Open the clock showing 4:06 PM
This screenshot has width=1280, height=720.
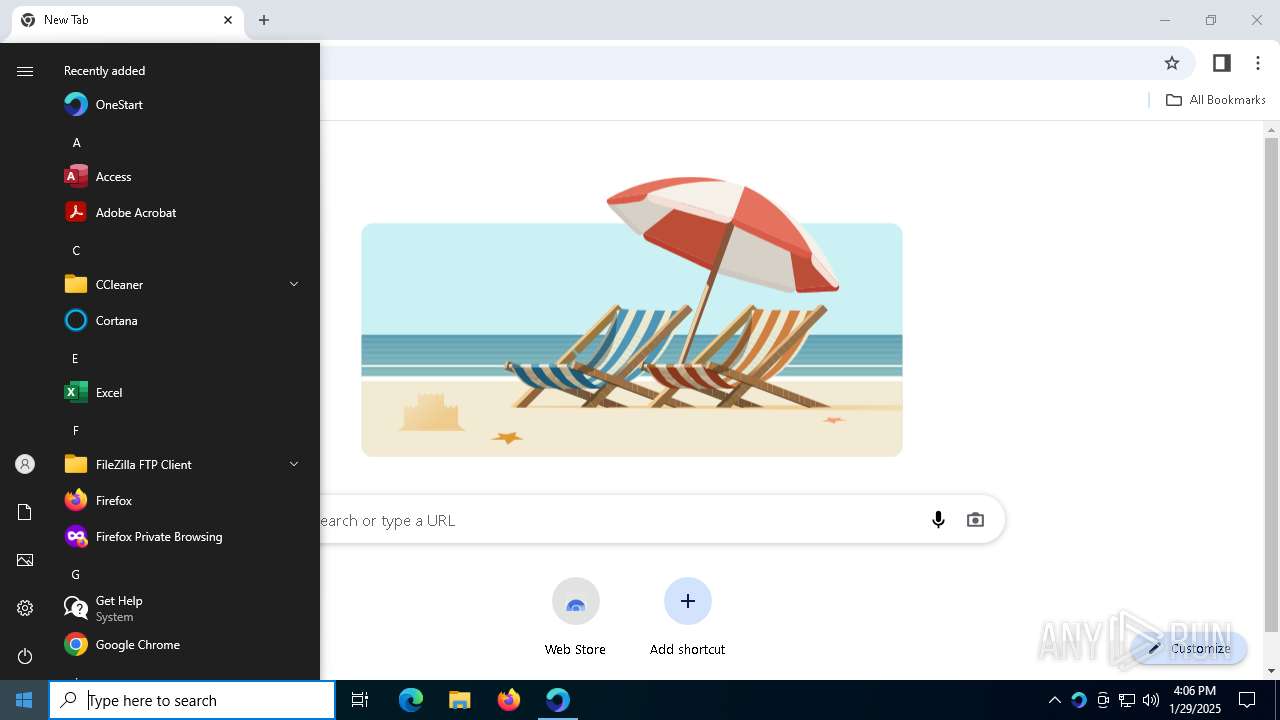1194,700
